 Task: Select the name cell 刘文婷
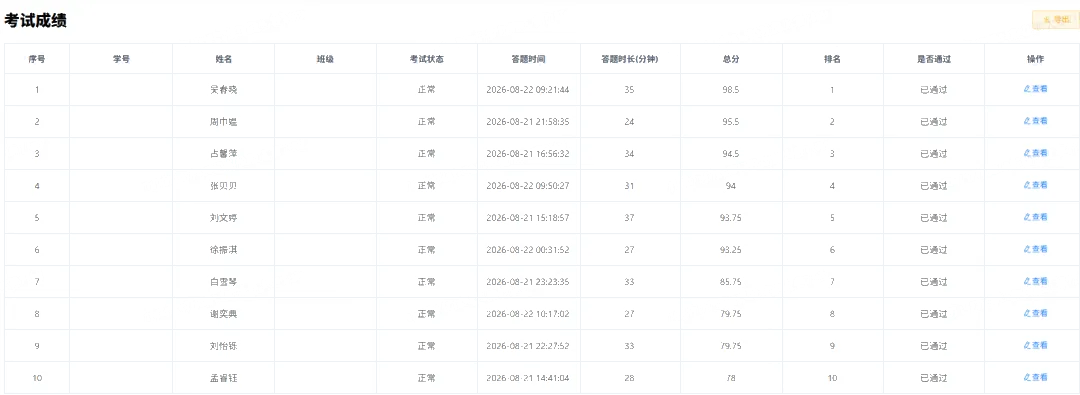click(223, 218)
